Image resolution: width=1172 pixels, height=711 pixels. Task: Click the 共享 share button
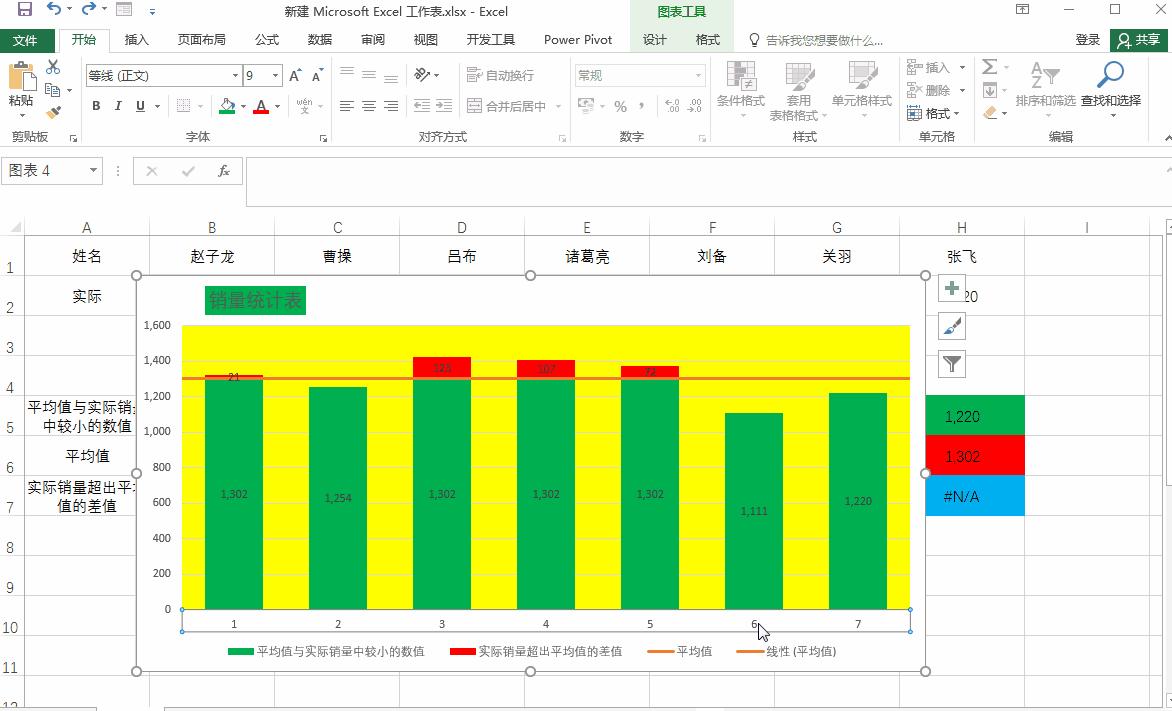[x=1140, y=40]
